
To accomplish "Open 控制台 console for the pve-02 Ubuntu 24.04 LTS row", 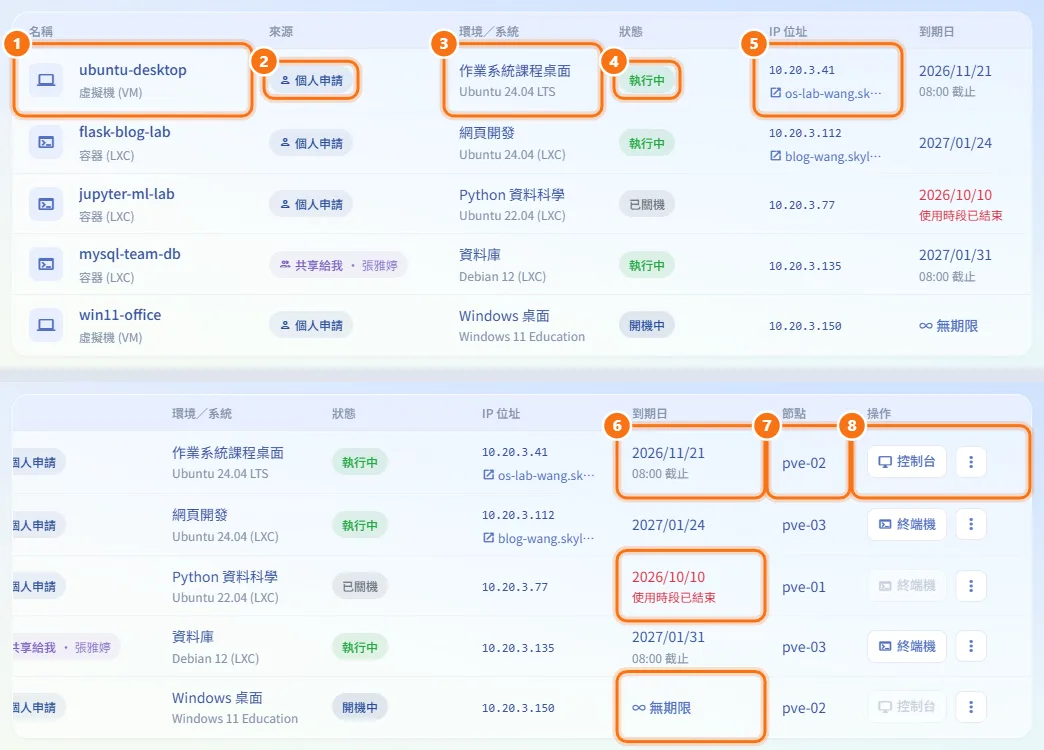I will pyautogui.click(x=907, y=462).
